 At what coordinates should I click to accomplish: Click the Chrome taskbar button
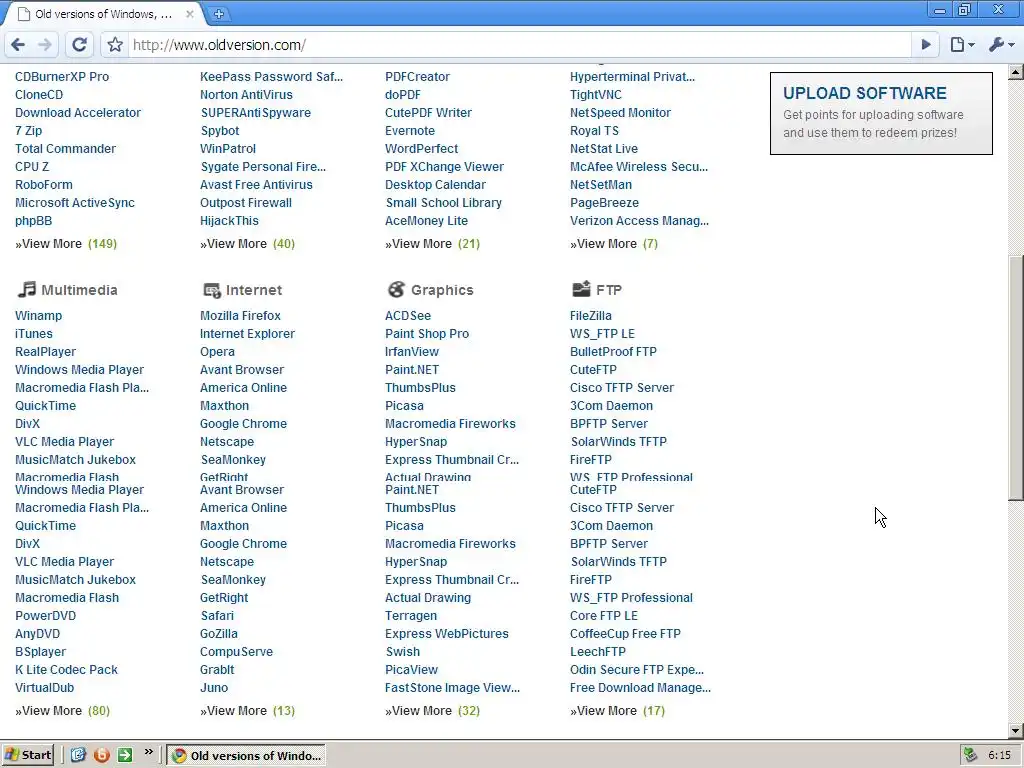tap(246, 756)
